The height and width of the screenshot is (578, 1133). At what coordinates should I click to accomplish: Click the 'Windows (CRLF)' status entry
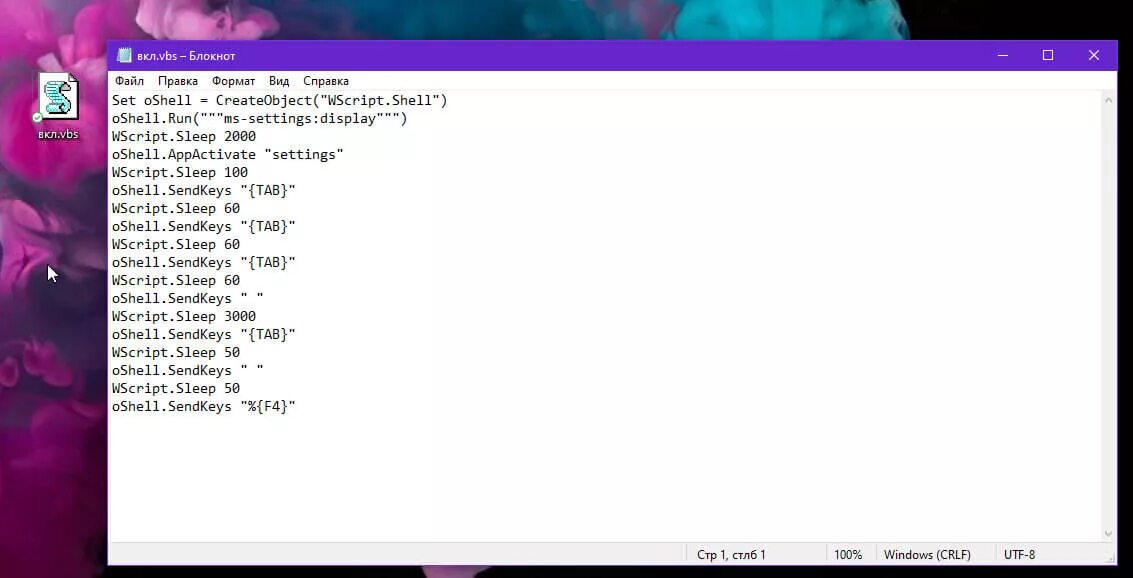point(927,555)
